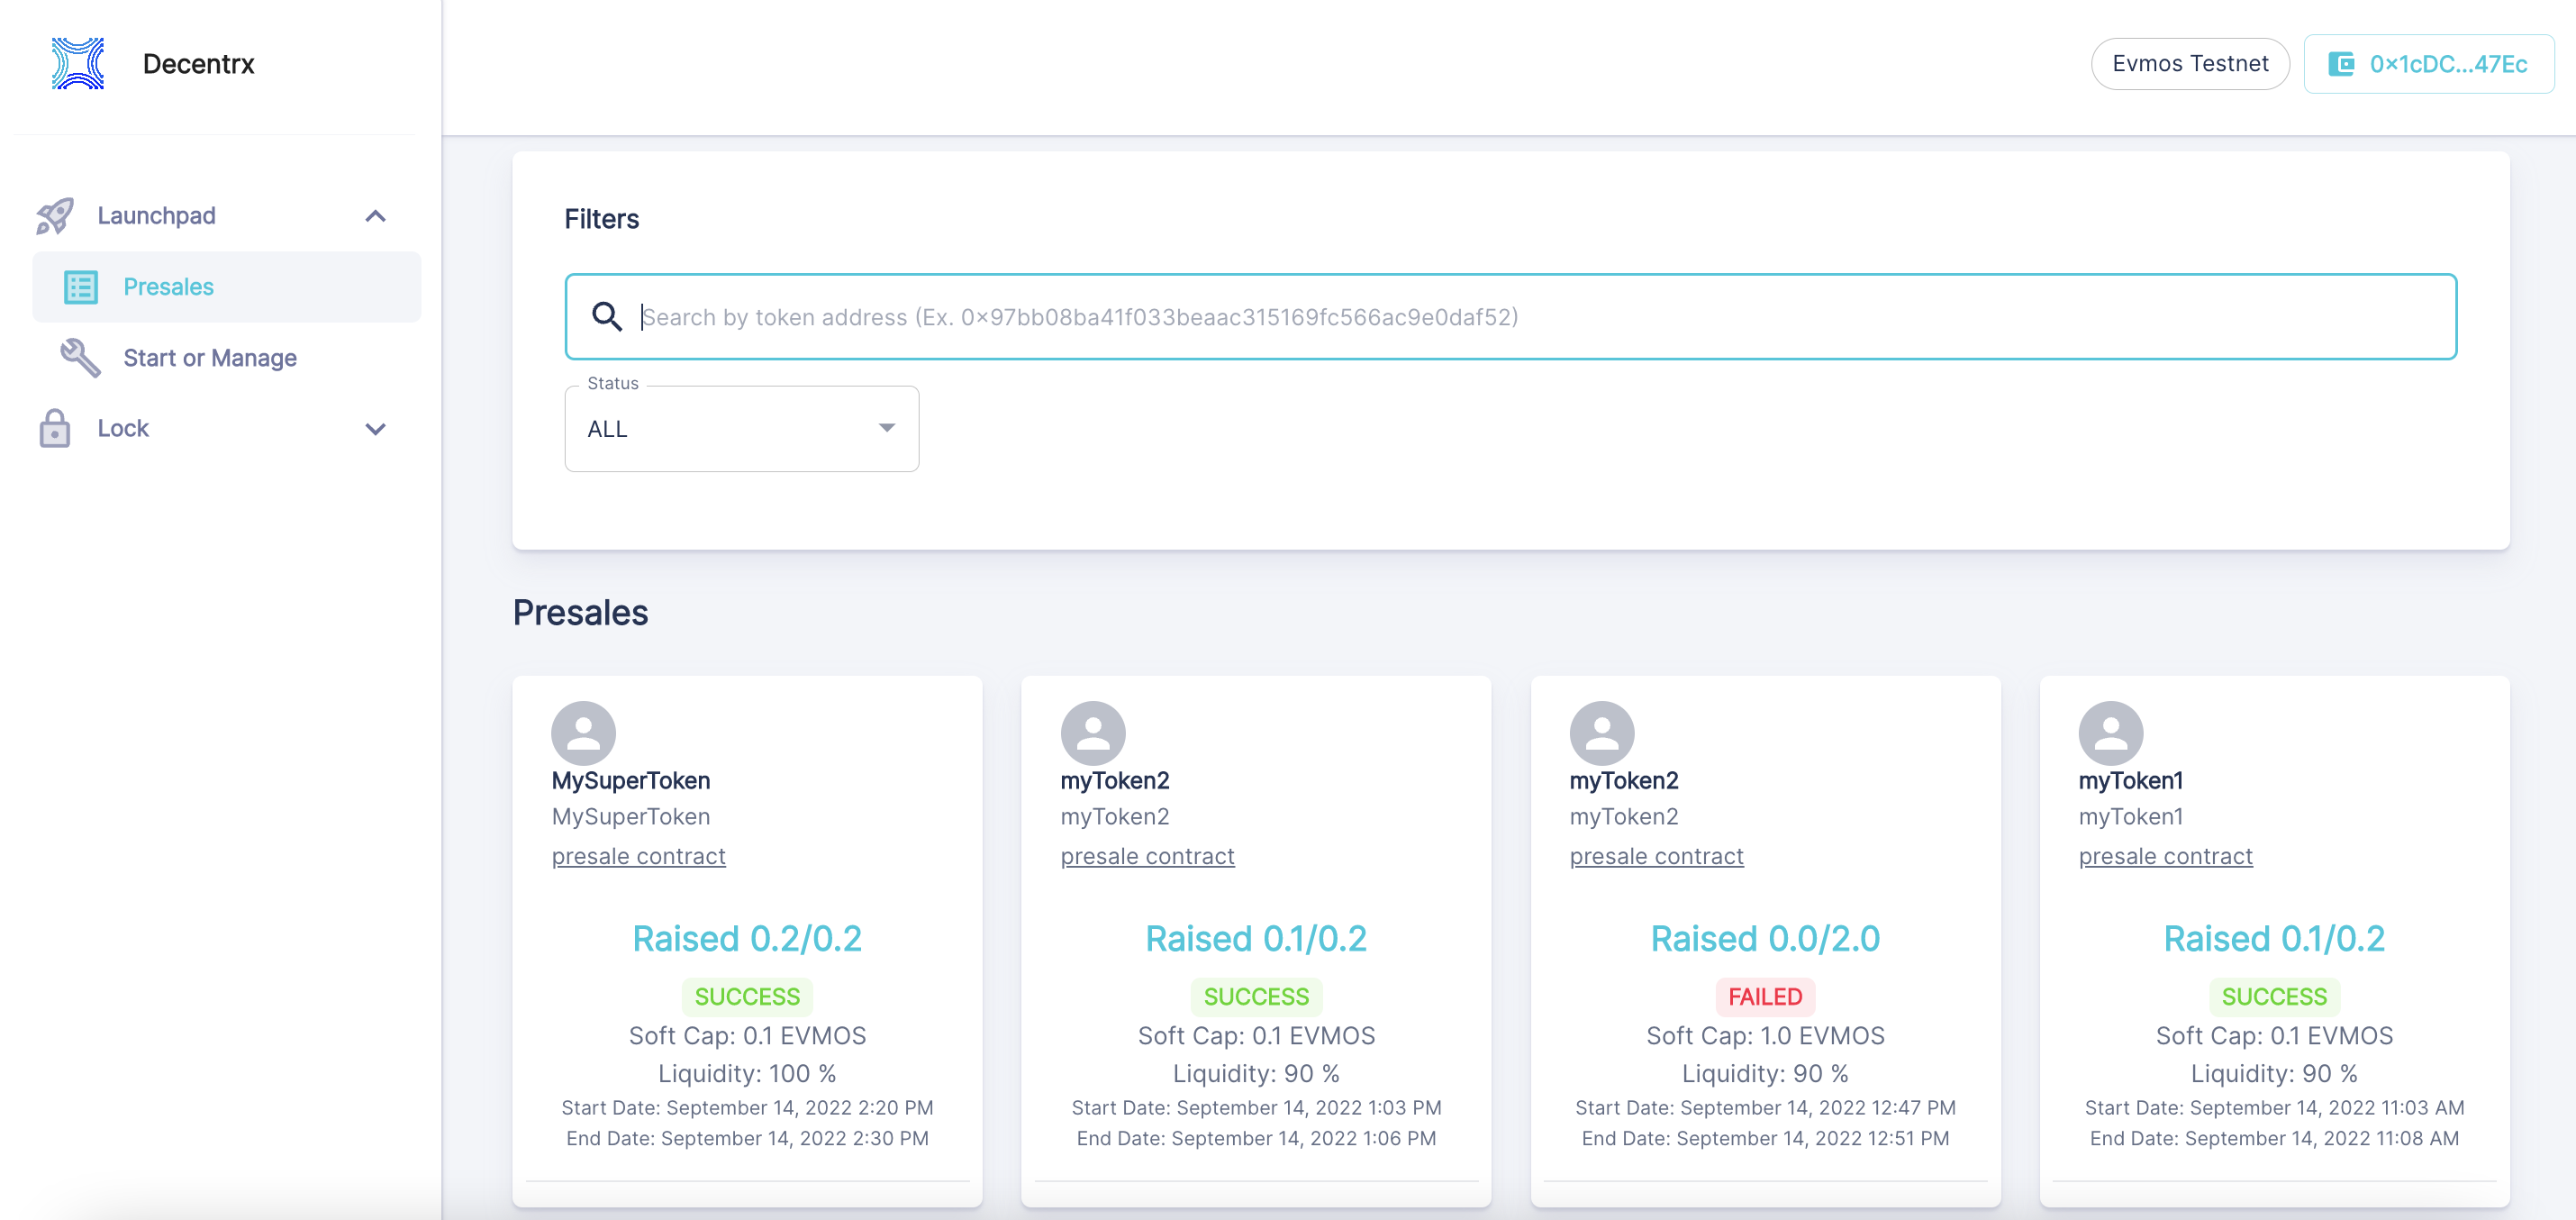The width and height of the screenshot is (2576, 1220).
Task: Click MySuperToken avatar icon
Action: [583, 733]
